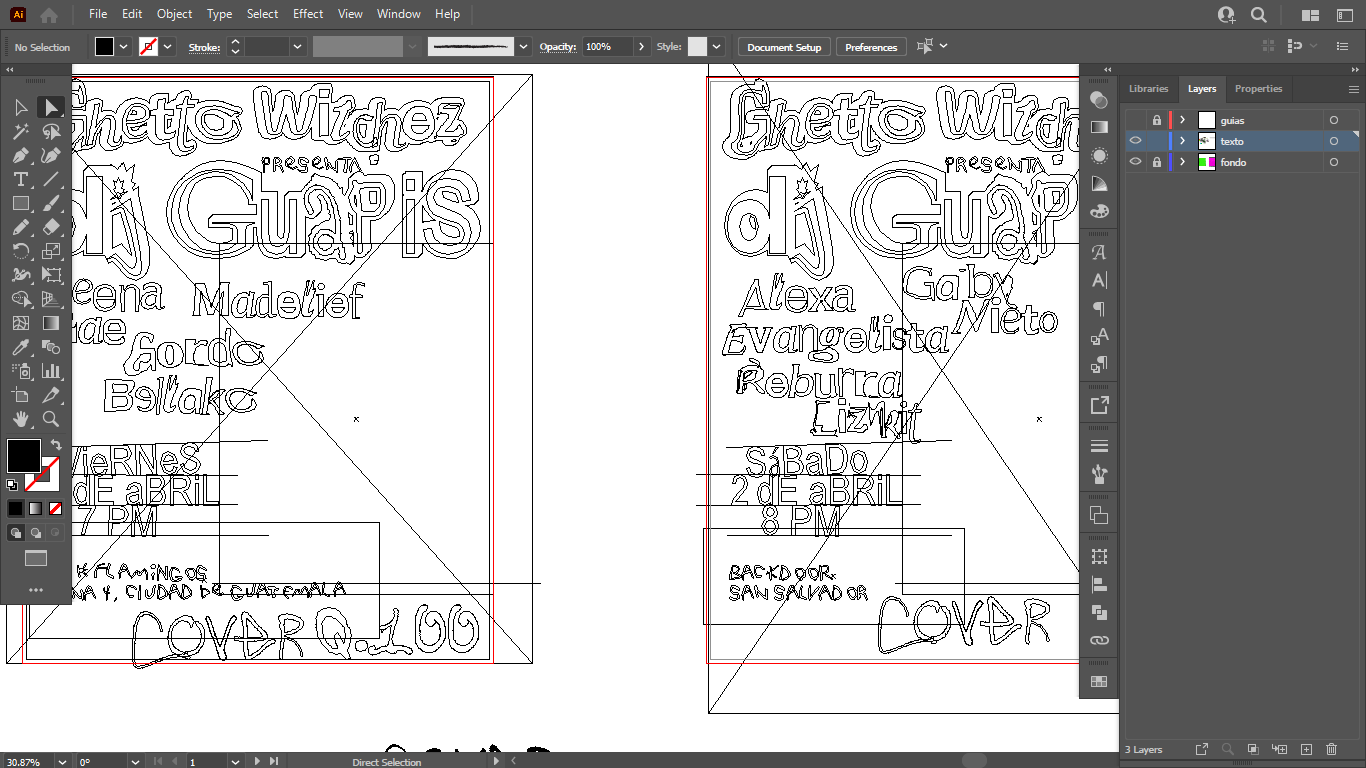This screenshot has width=1366, height=768.
Task: Select the Rotate tool
Action: pyautogui.click(x=20, y=251)
